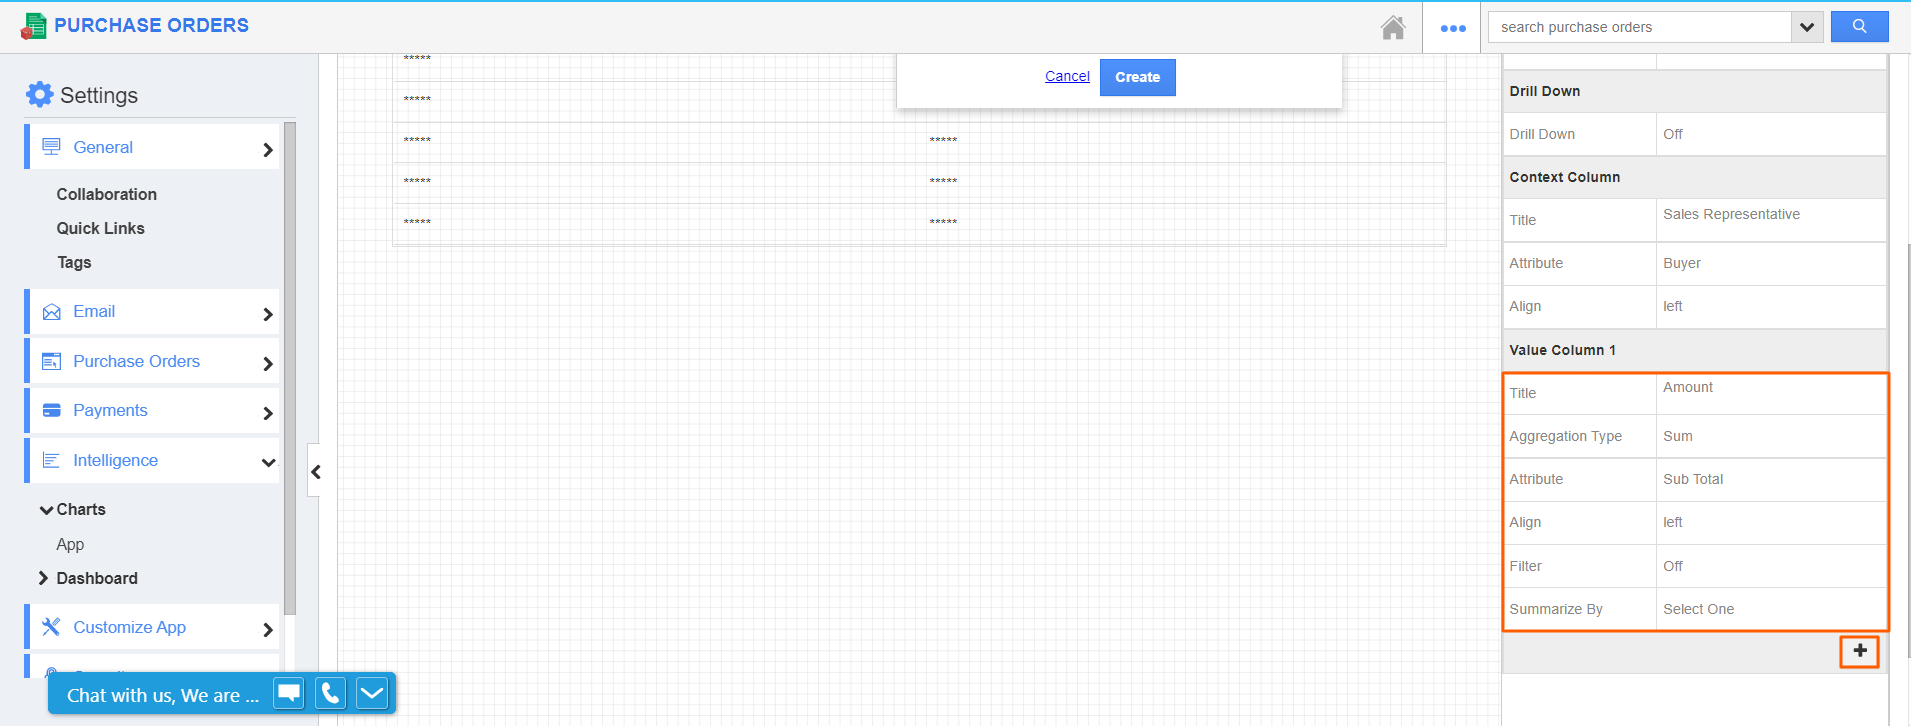Click the Value Column 1 section header

pyautogui.click(x=1694, y=350)
